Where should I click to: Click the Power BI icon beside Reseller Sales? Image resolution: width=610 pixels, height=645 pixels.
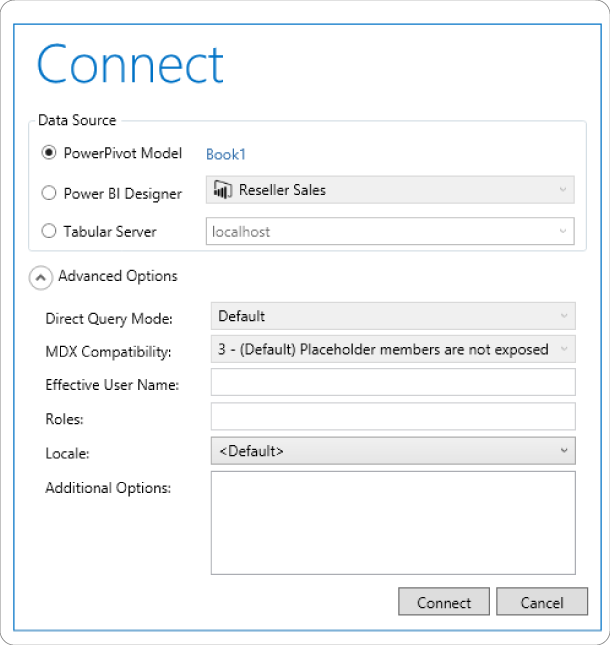coord(223,190)
